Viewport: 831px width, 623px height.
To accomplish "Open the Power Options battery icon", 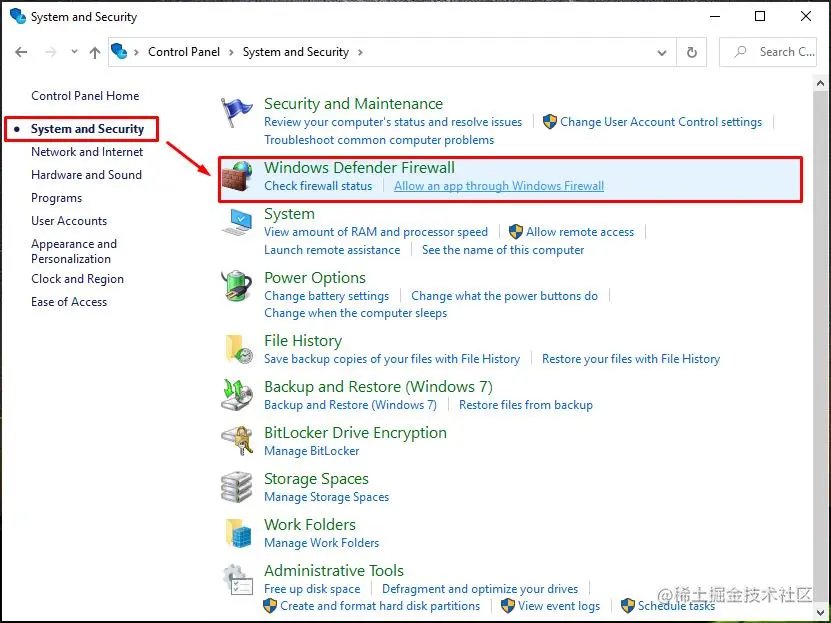I will (x=236, y=286).
